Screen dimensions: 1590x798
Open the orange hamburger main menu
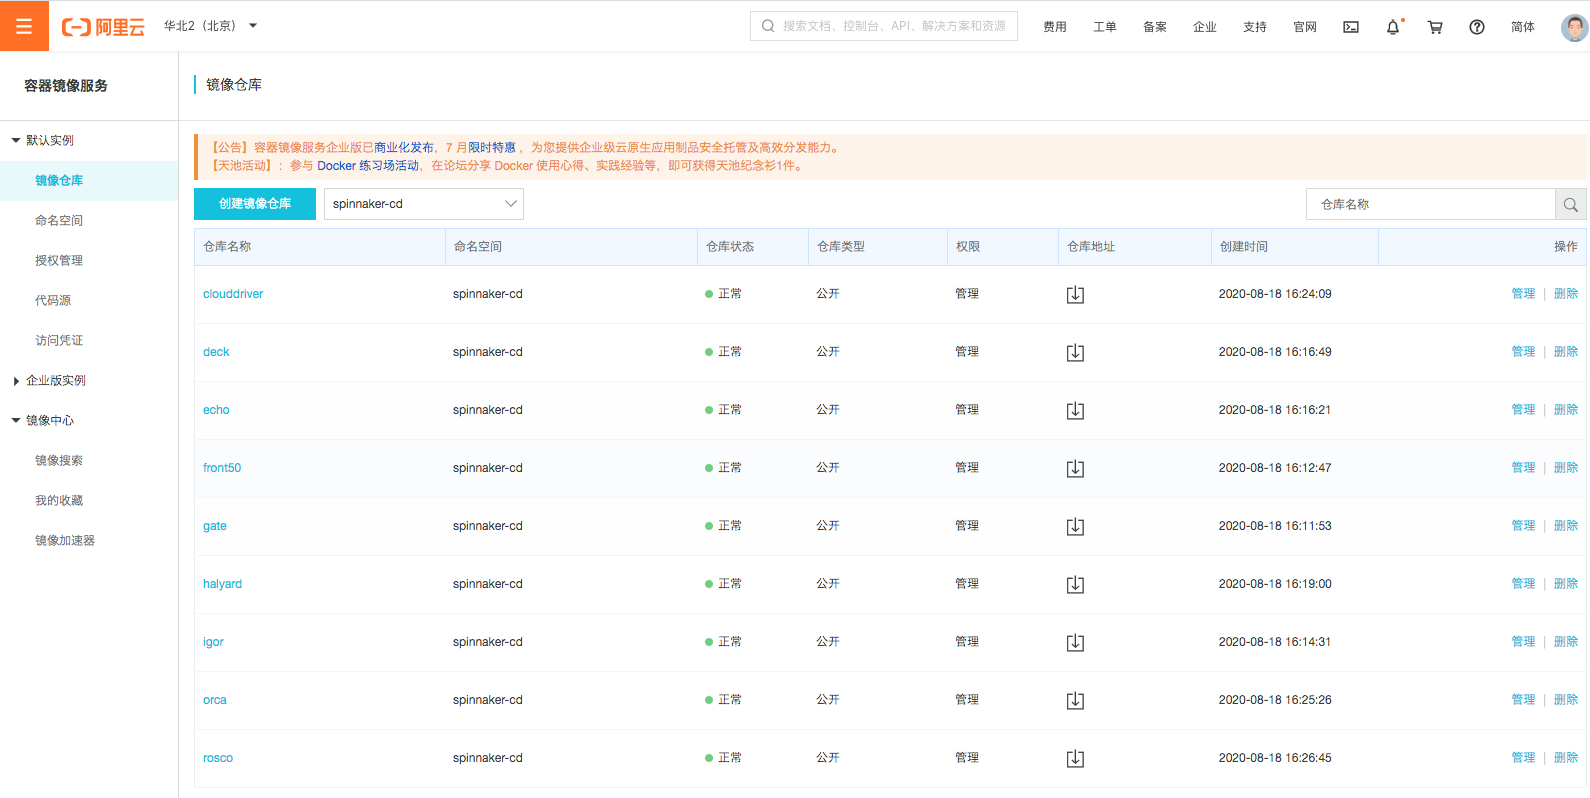pos(24,26)
